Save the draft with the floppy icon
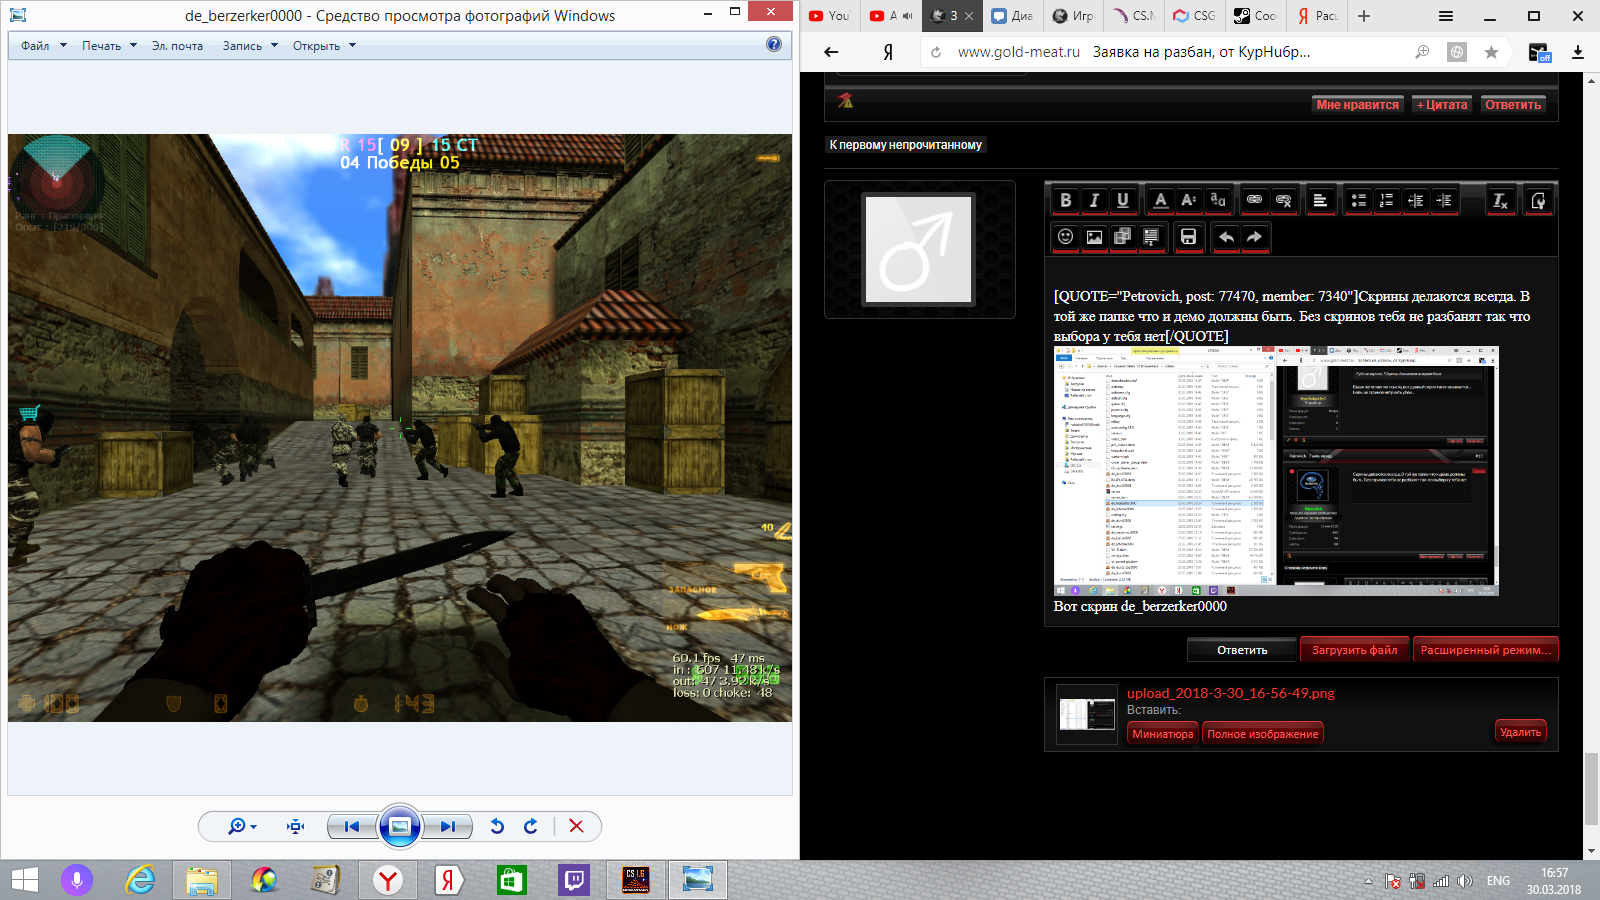The width and height of the screenshot is (1600, 900). click(1188, 237)
